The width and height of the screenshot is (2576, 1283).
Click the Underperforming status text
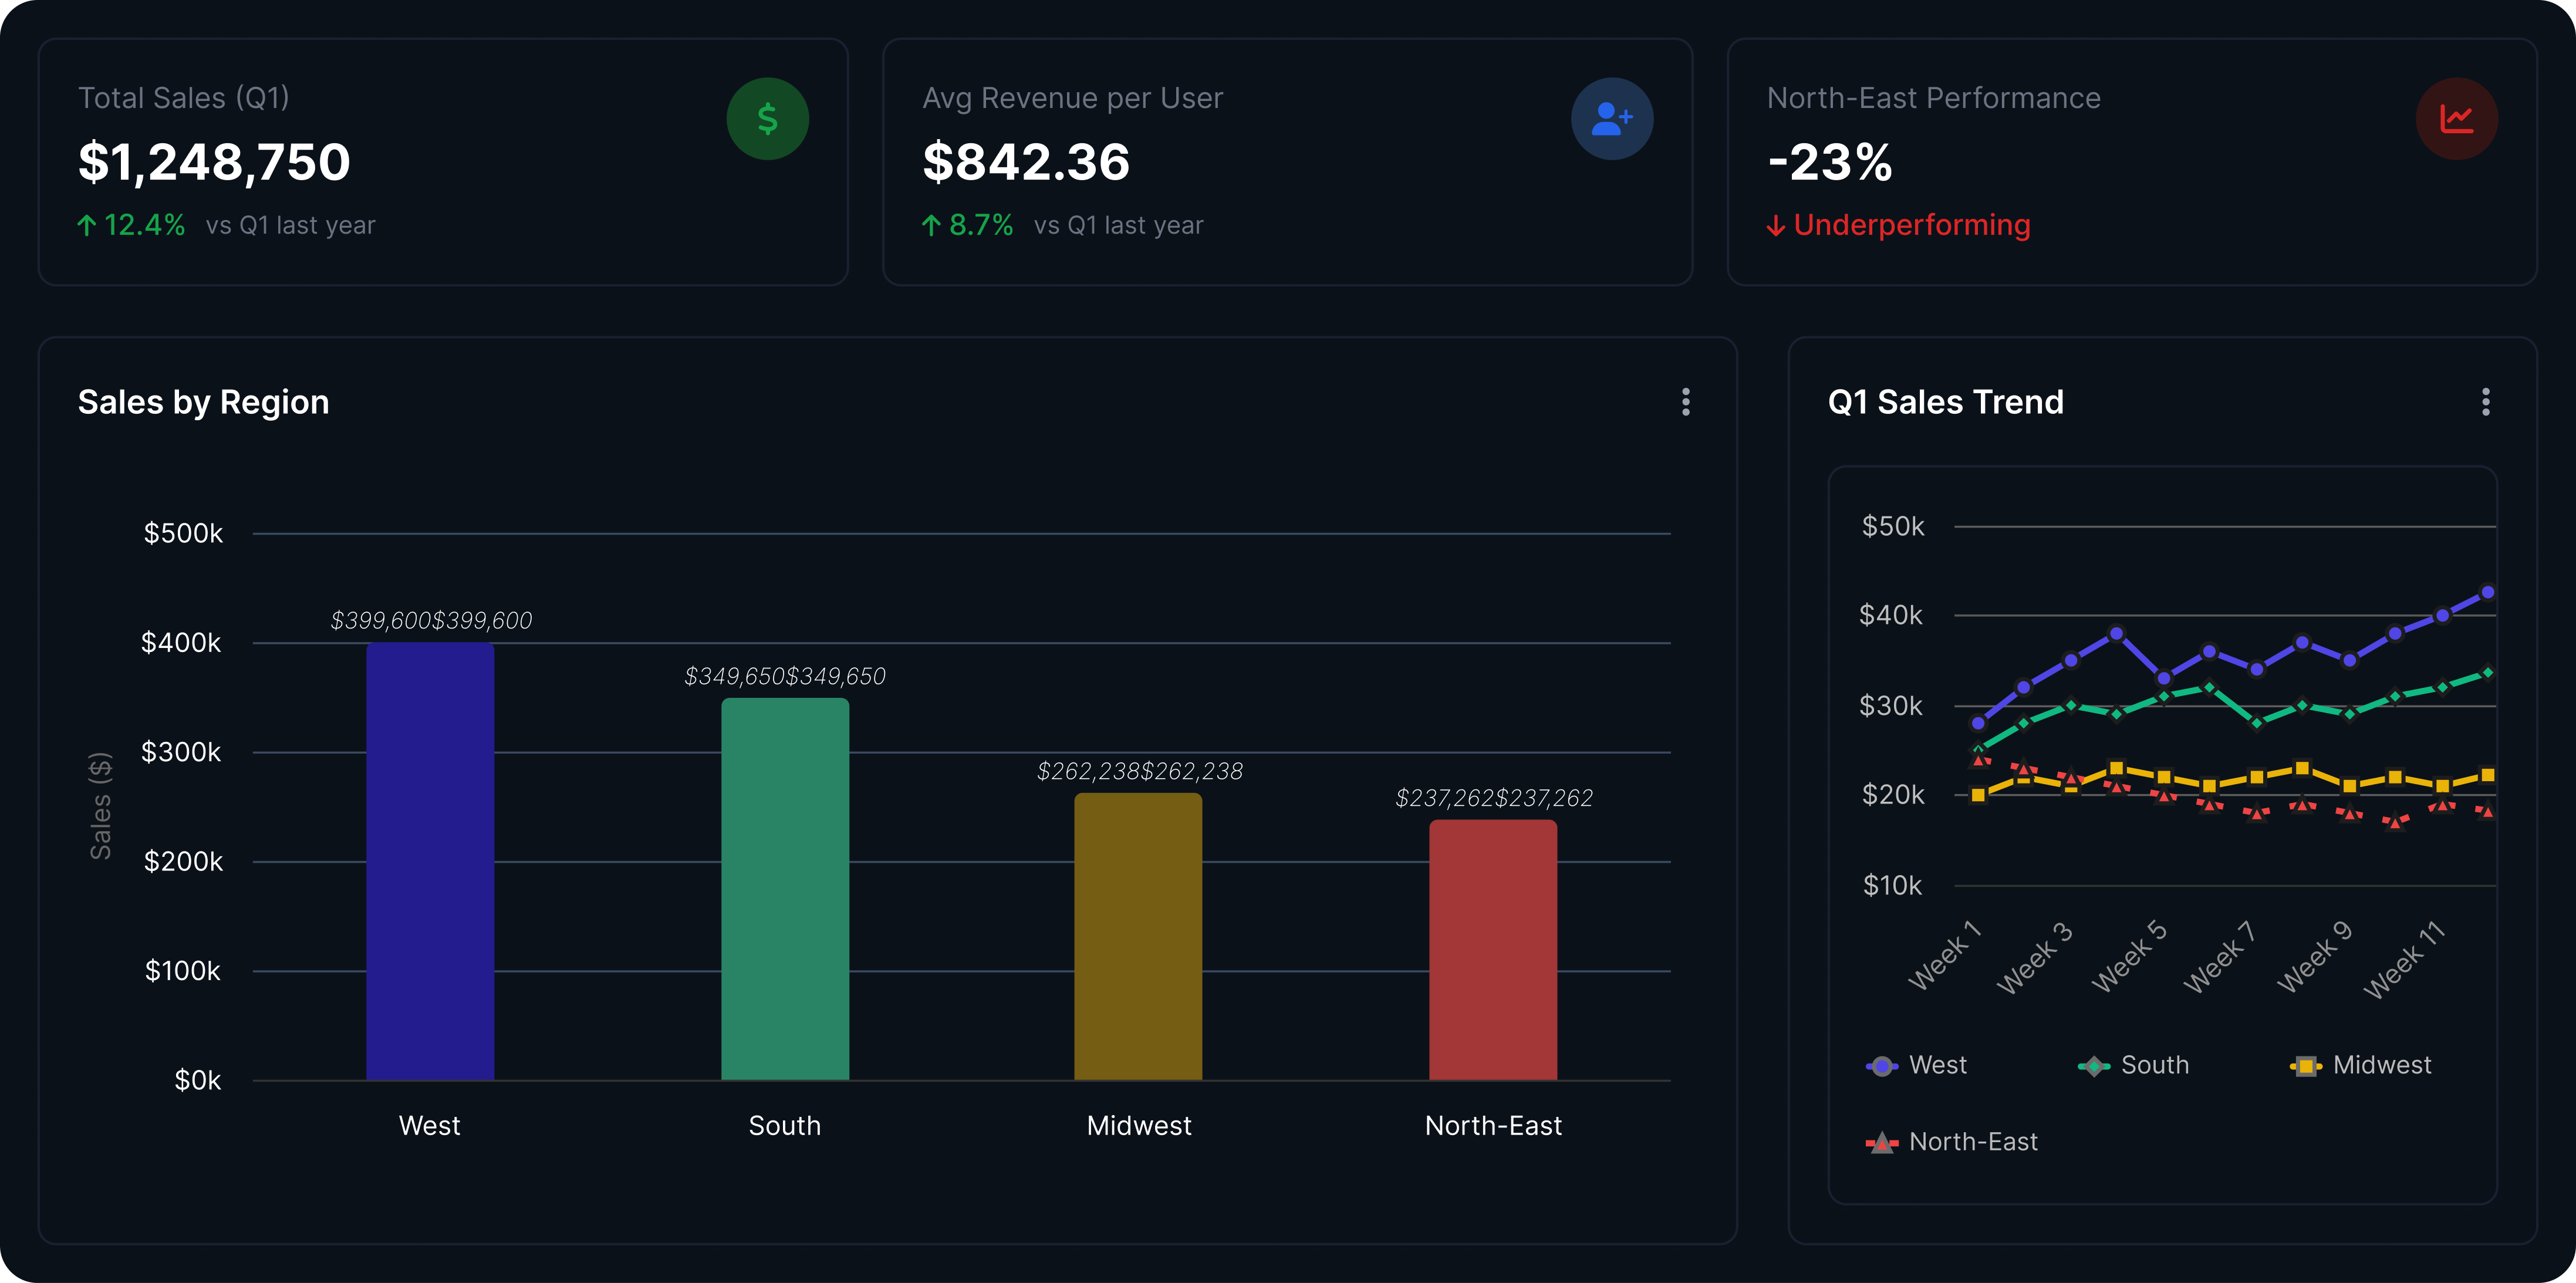1911,225
